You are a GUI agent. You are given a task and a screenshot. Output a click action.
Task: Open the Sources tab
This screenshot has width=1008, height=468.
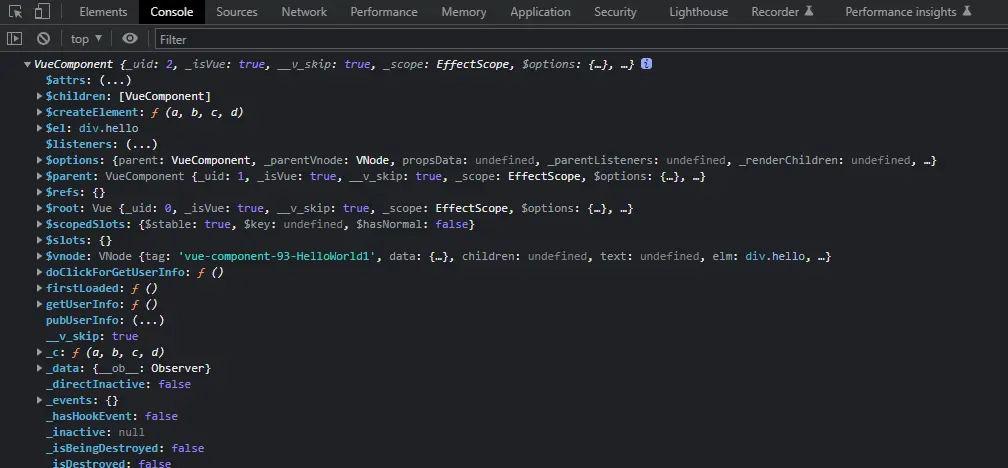(237, 12)
